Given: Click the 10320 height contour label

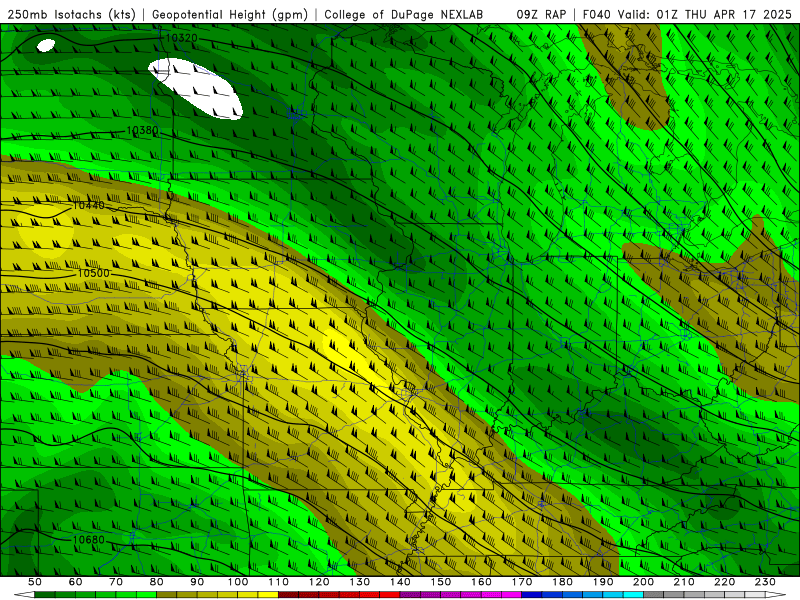Looking at the screenshot, I should coord(182,38).
